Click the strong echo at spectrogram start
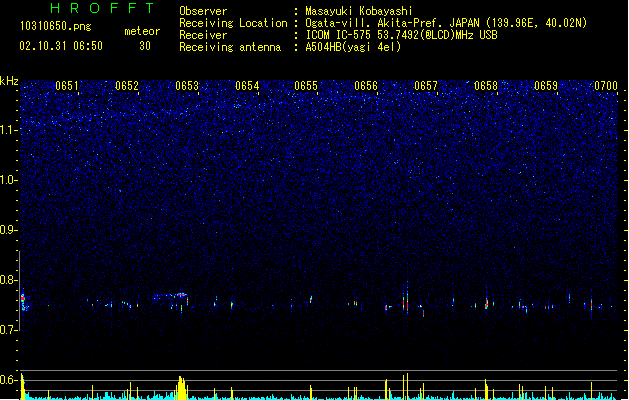The height and width of the screenshot is (400, 629). (x=24, y=301)
